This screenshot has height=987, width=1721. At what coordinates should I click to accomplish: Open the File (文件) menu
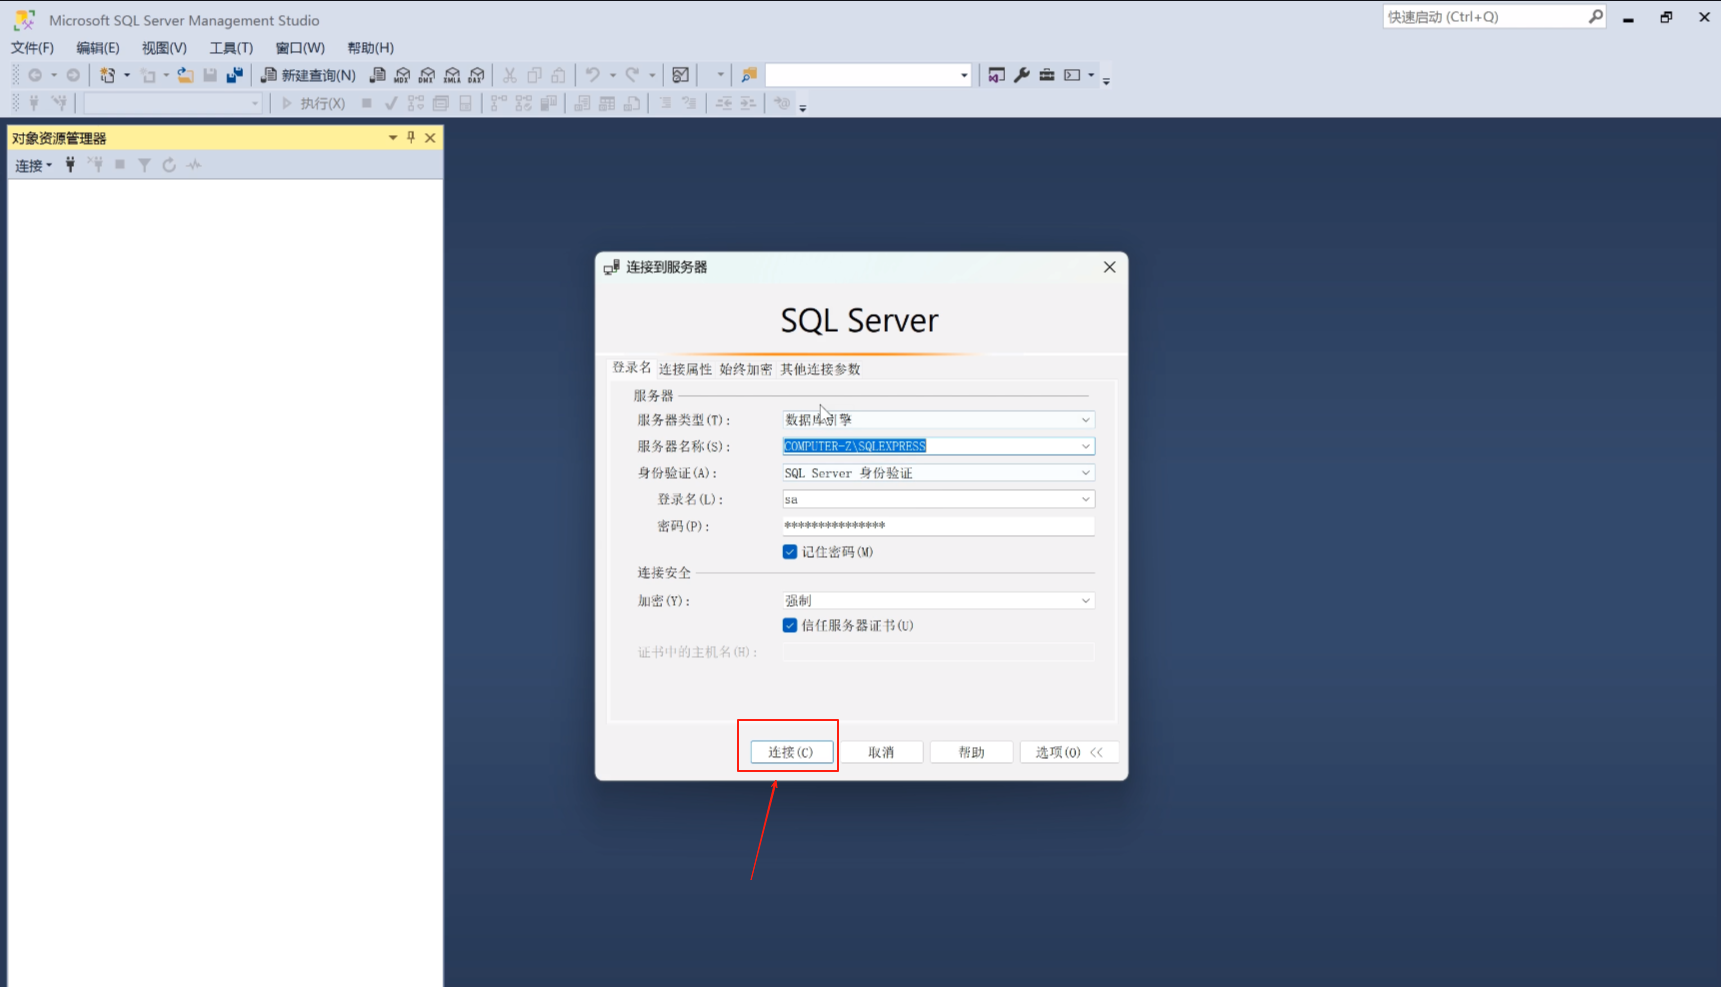(32, 47)
